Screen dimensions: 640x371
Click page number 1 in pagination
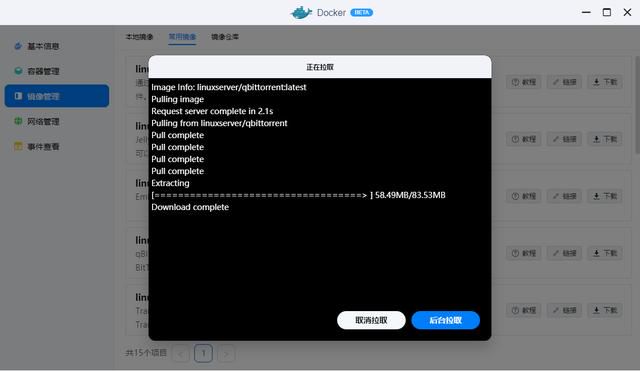click(203, 353)
